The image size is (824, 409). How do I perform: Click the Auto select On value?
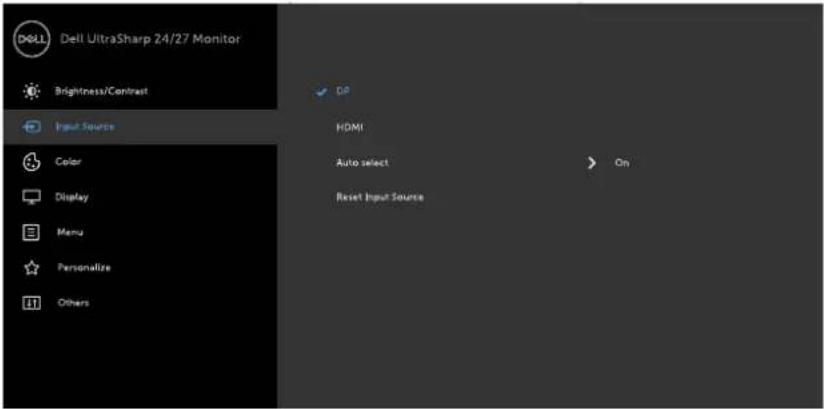pyautogui.click(x=622, y=163)
